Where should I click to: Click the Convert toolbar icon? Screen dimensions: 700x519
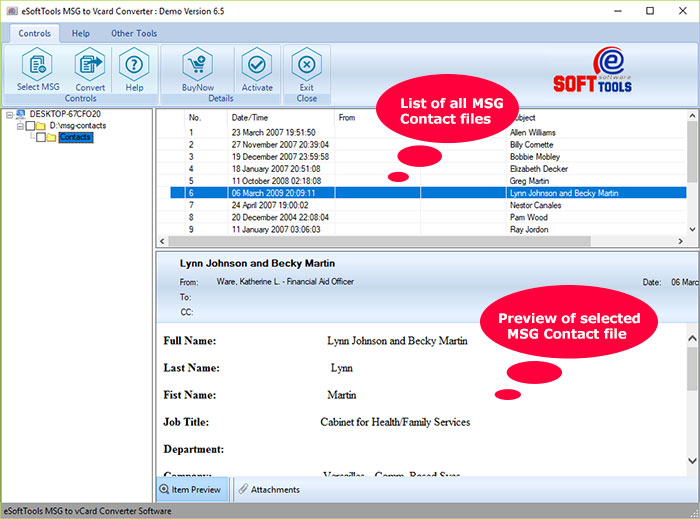[90, 65]
